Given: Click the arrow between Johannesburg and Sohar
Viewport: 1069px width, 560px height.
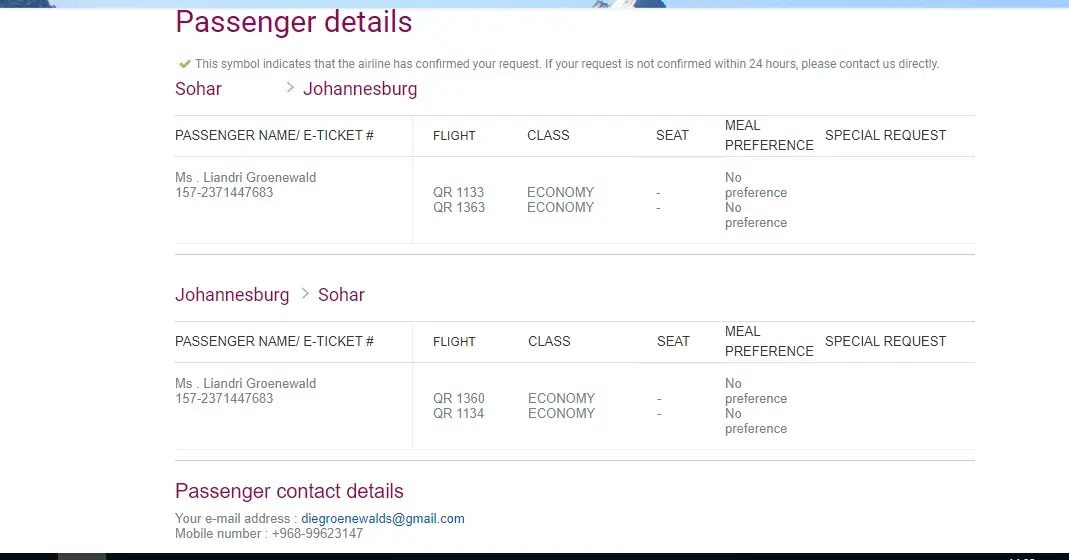Looking at the screenshot, I should pyautogui.click(x=305, y=294).
